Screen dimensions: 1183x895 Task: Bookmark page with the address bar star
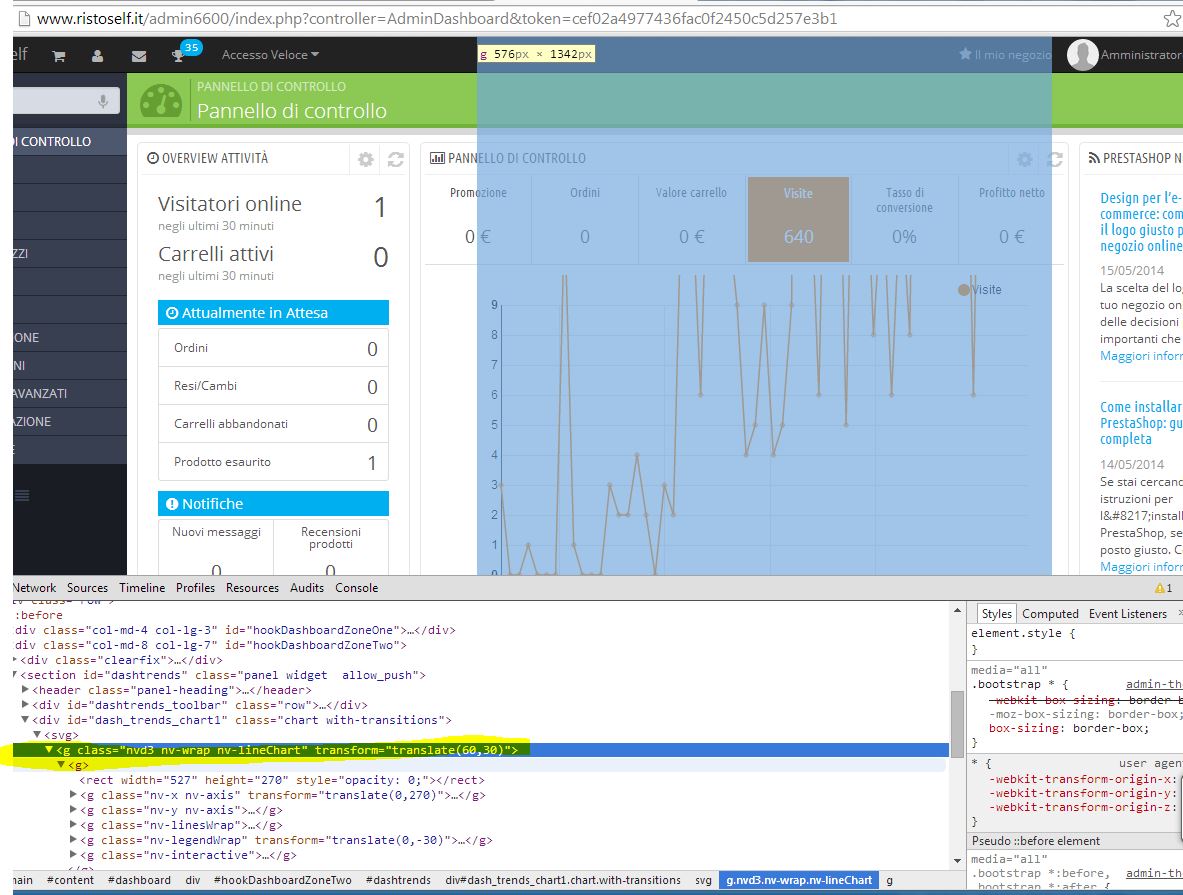pos(1171,18)
